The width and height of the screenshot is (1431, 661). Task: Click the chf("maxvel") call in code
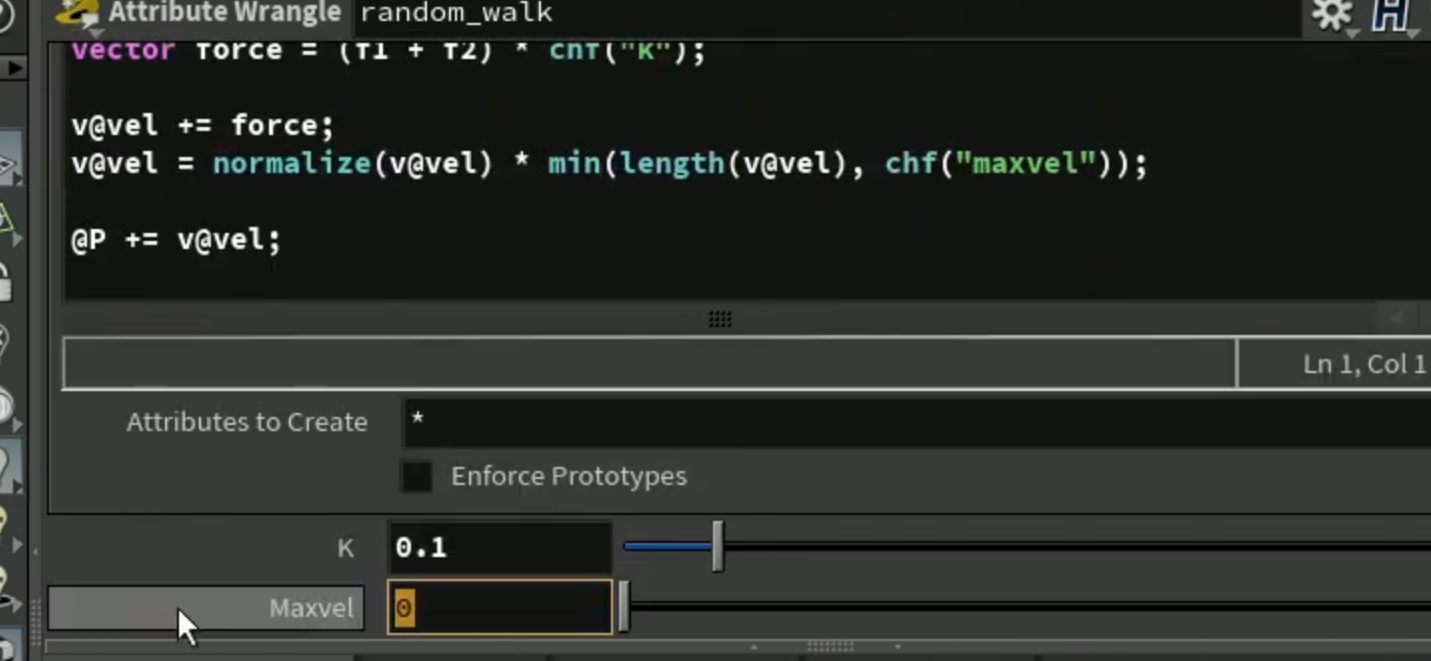[999, 163]
